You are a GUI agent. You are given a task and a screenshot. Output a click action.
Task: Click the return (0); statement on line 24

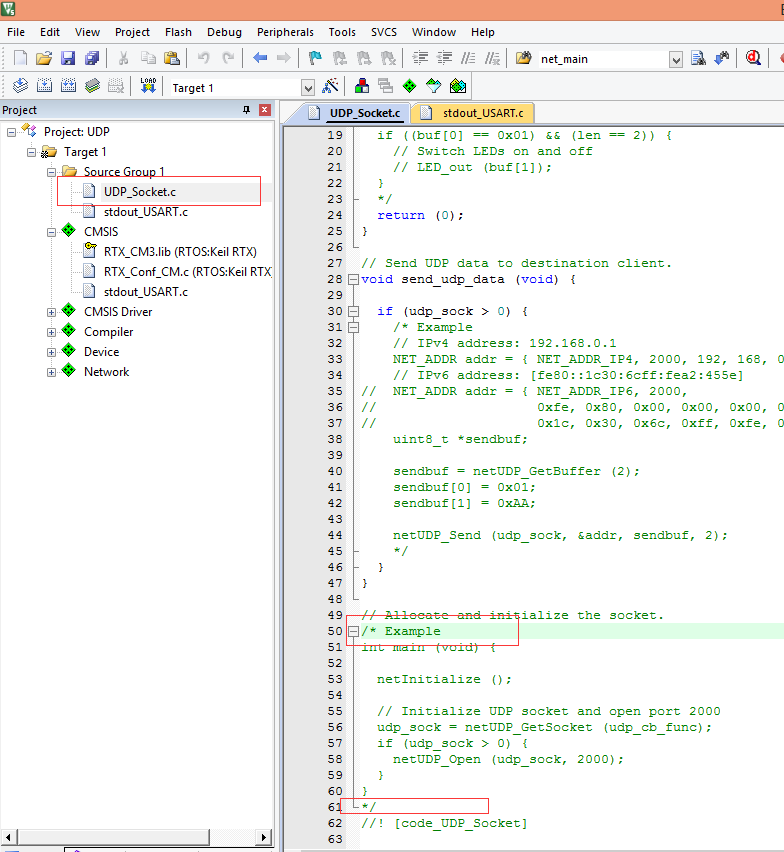420,215
